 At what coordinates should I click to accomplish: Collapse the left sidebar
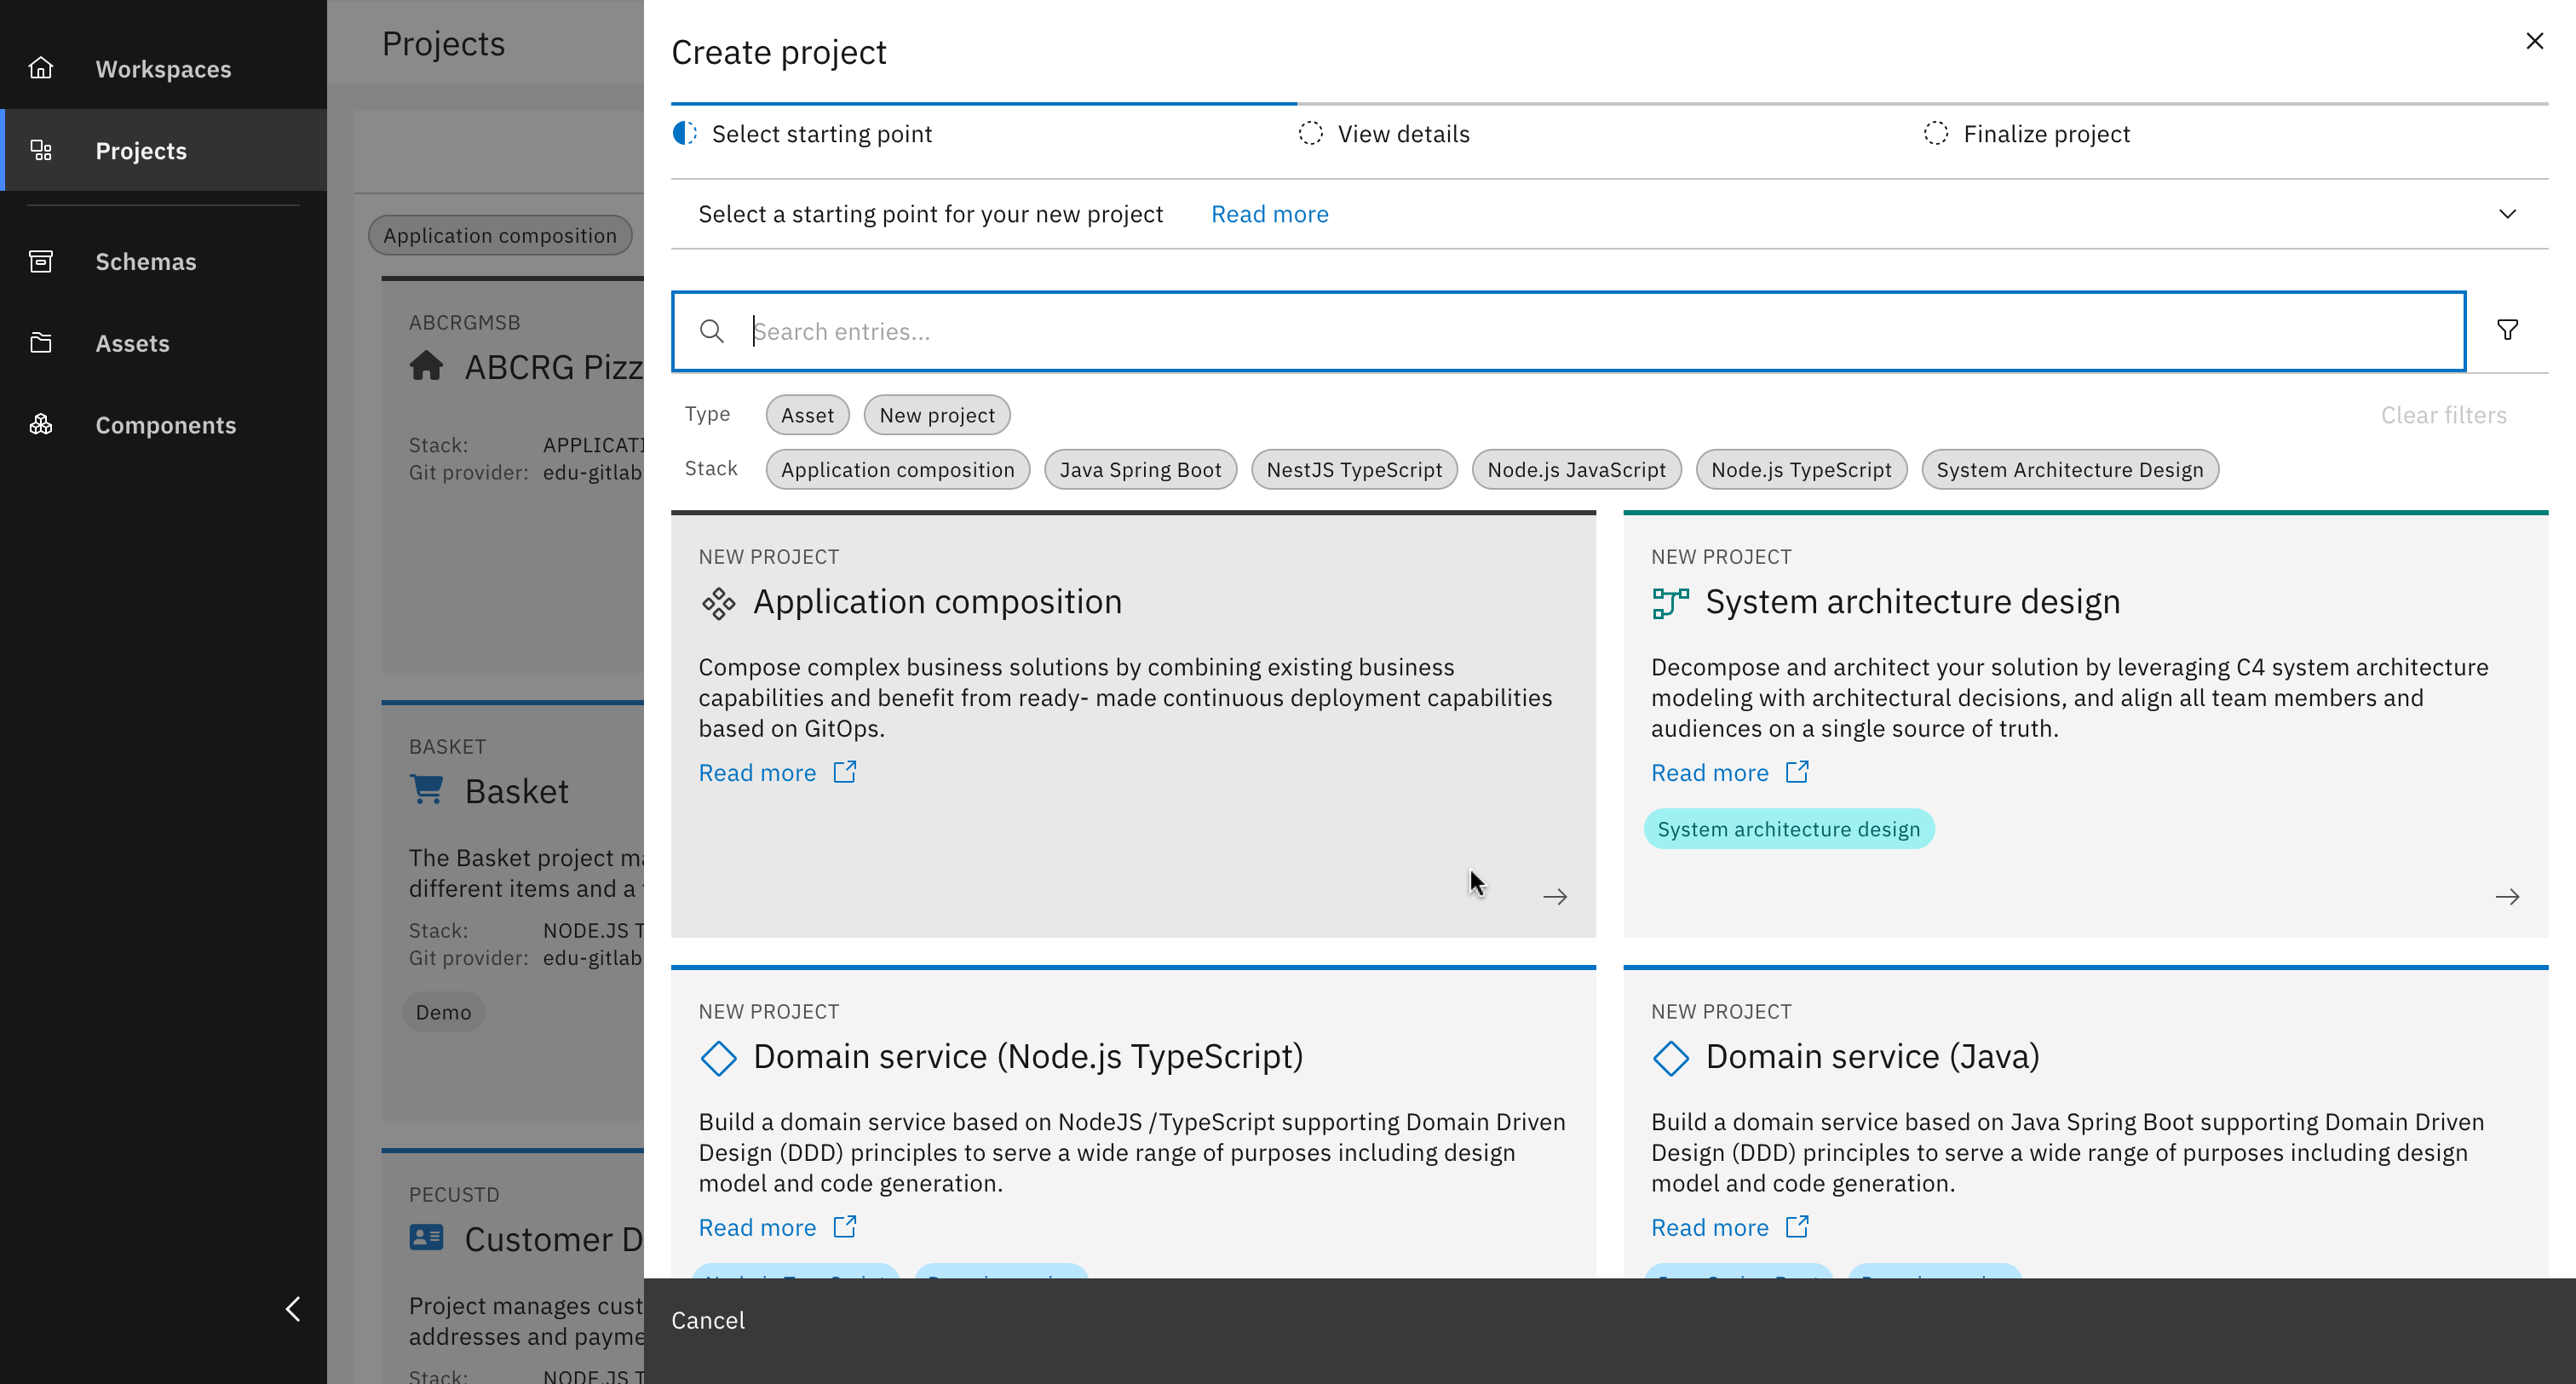click(x=293, y=1308)
